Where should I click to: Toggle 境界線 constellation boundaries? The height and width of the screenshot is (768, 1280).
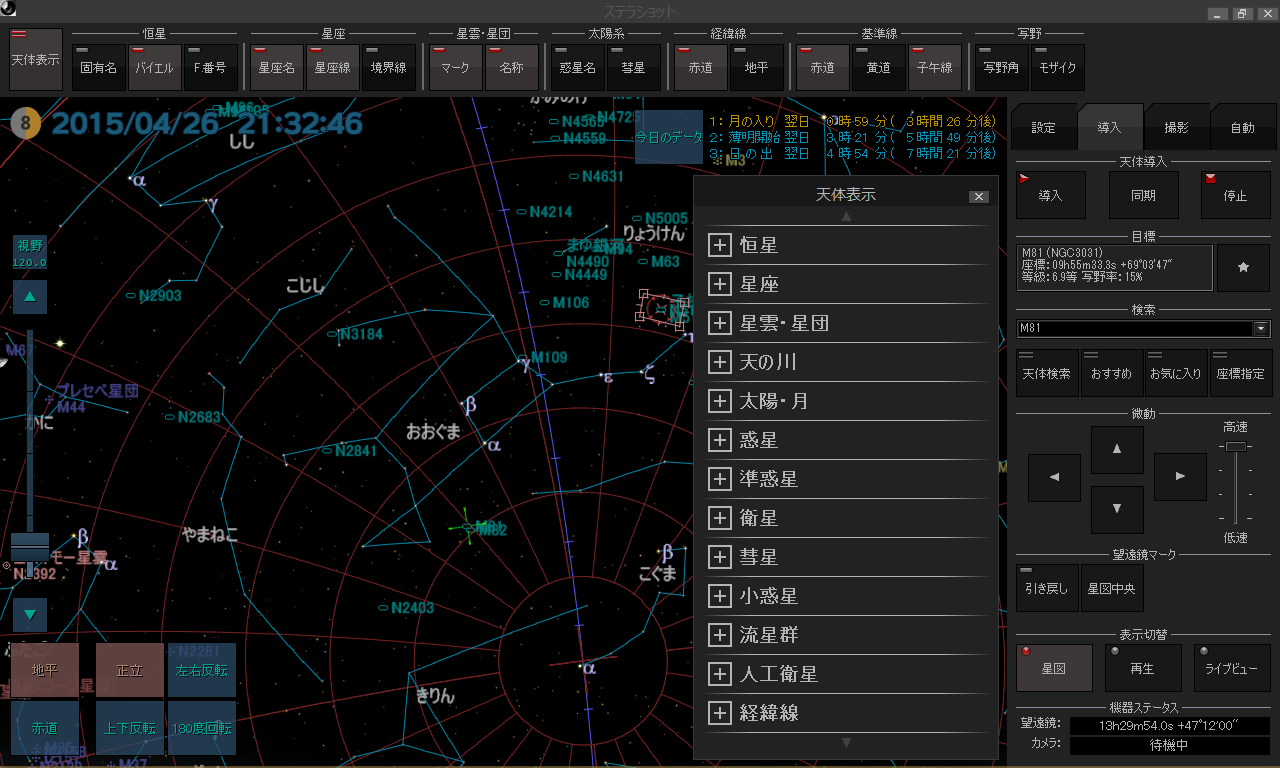pyautogui.click(x=388, y=67)
